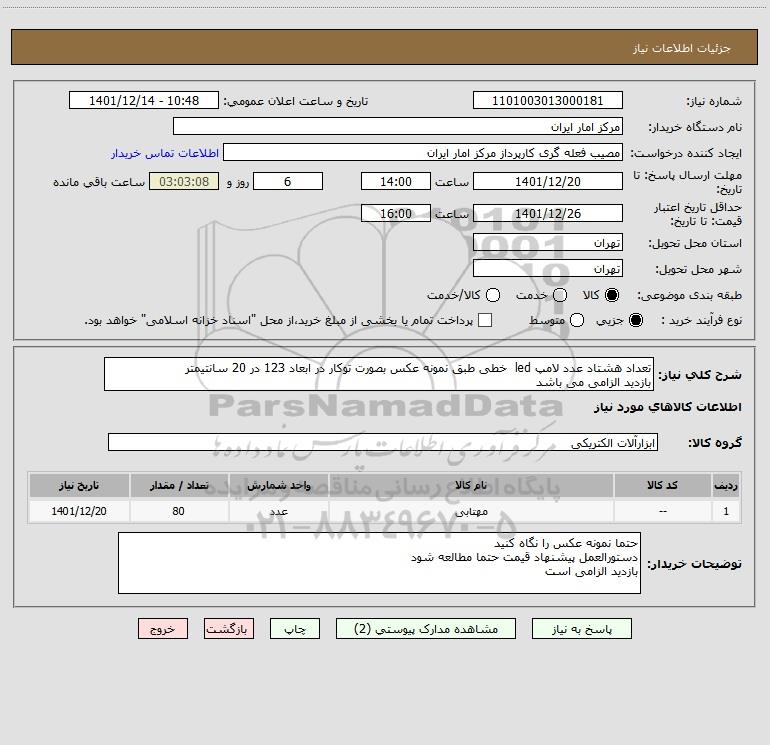
Task: Click the response deadline date 1401/12/20 field
Action: point(548,181)
